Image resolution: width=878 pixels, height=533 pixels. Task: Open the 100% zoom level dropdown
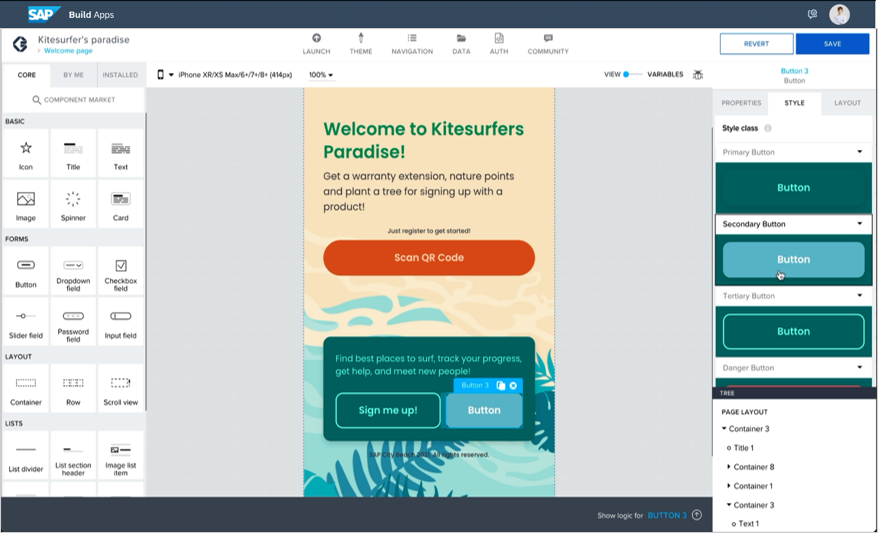tap(321, 75)
